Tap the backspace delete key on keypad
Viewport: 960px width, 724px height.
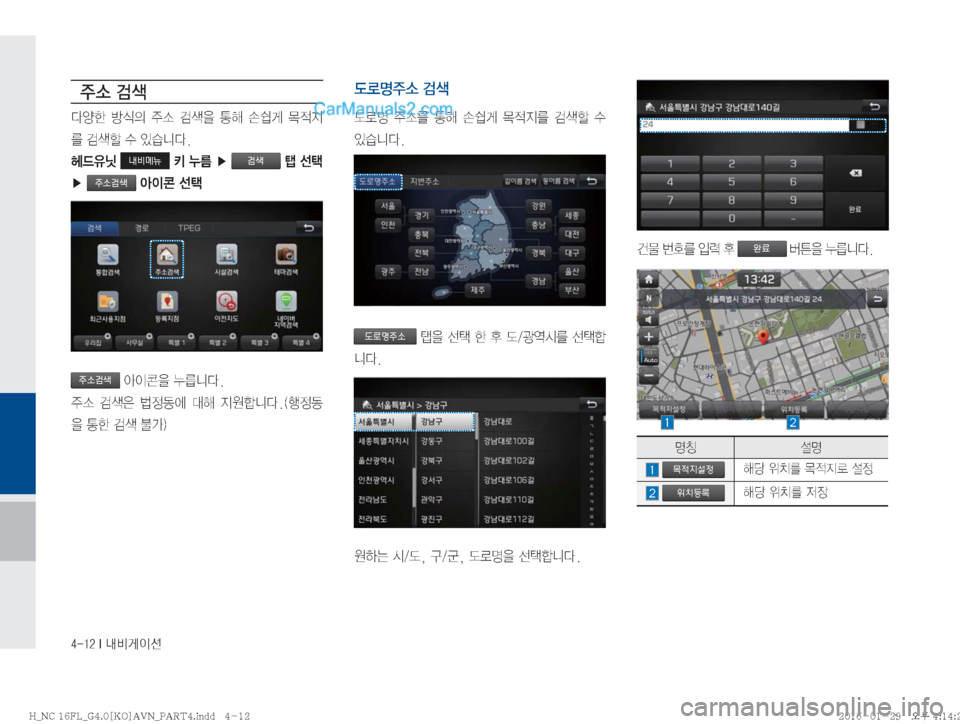click(x=855, y=173)
